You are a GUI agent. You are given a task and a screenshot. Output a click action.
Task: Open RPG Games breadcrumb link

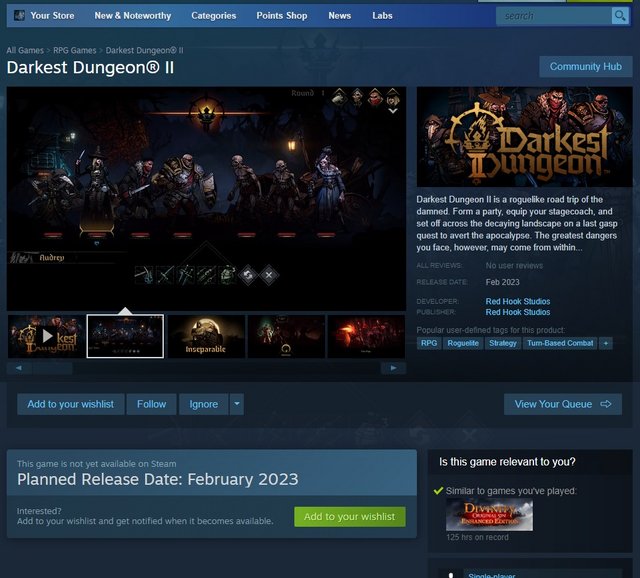(x=75, y=50)
